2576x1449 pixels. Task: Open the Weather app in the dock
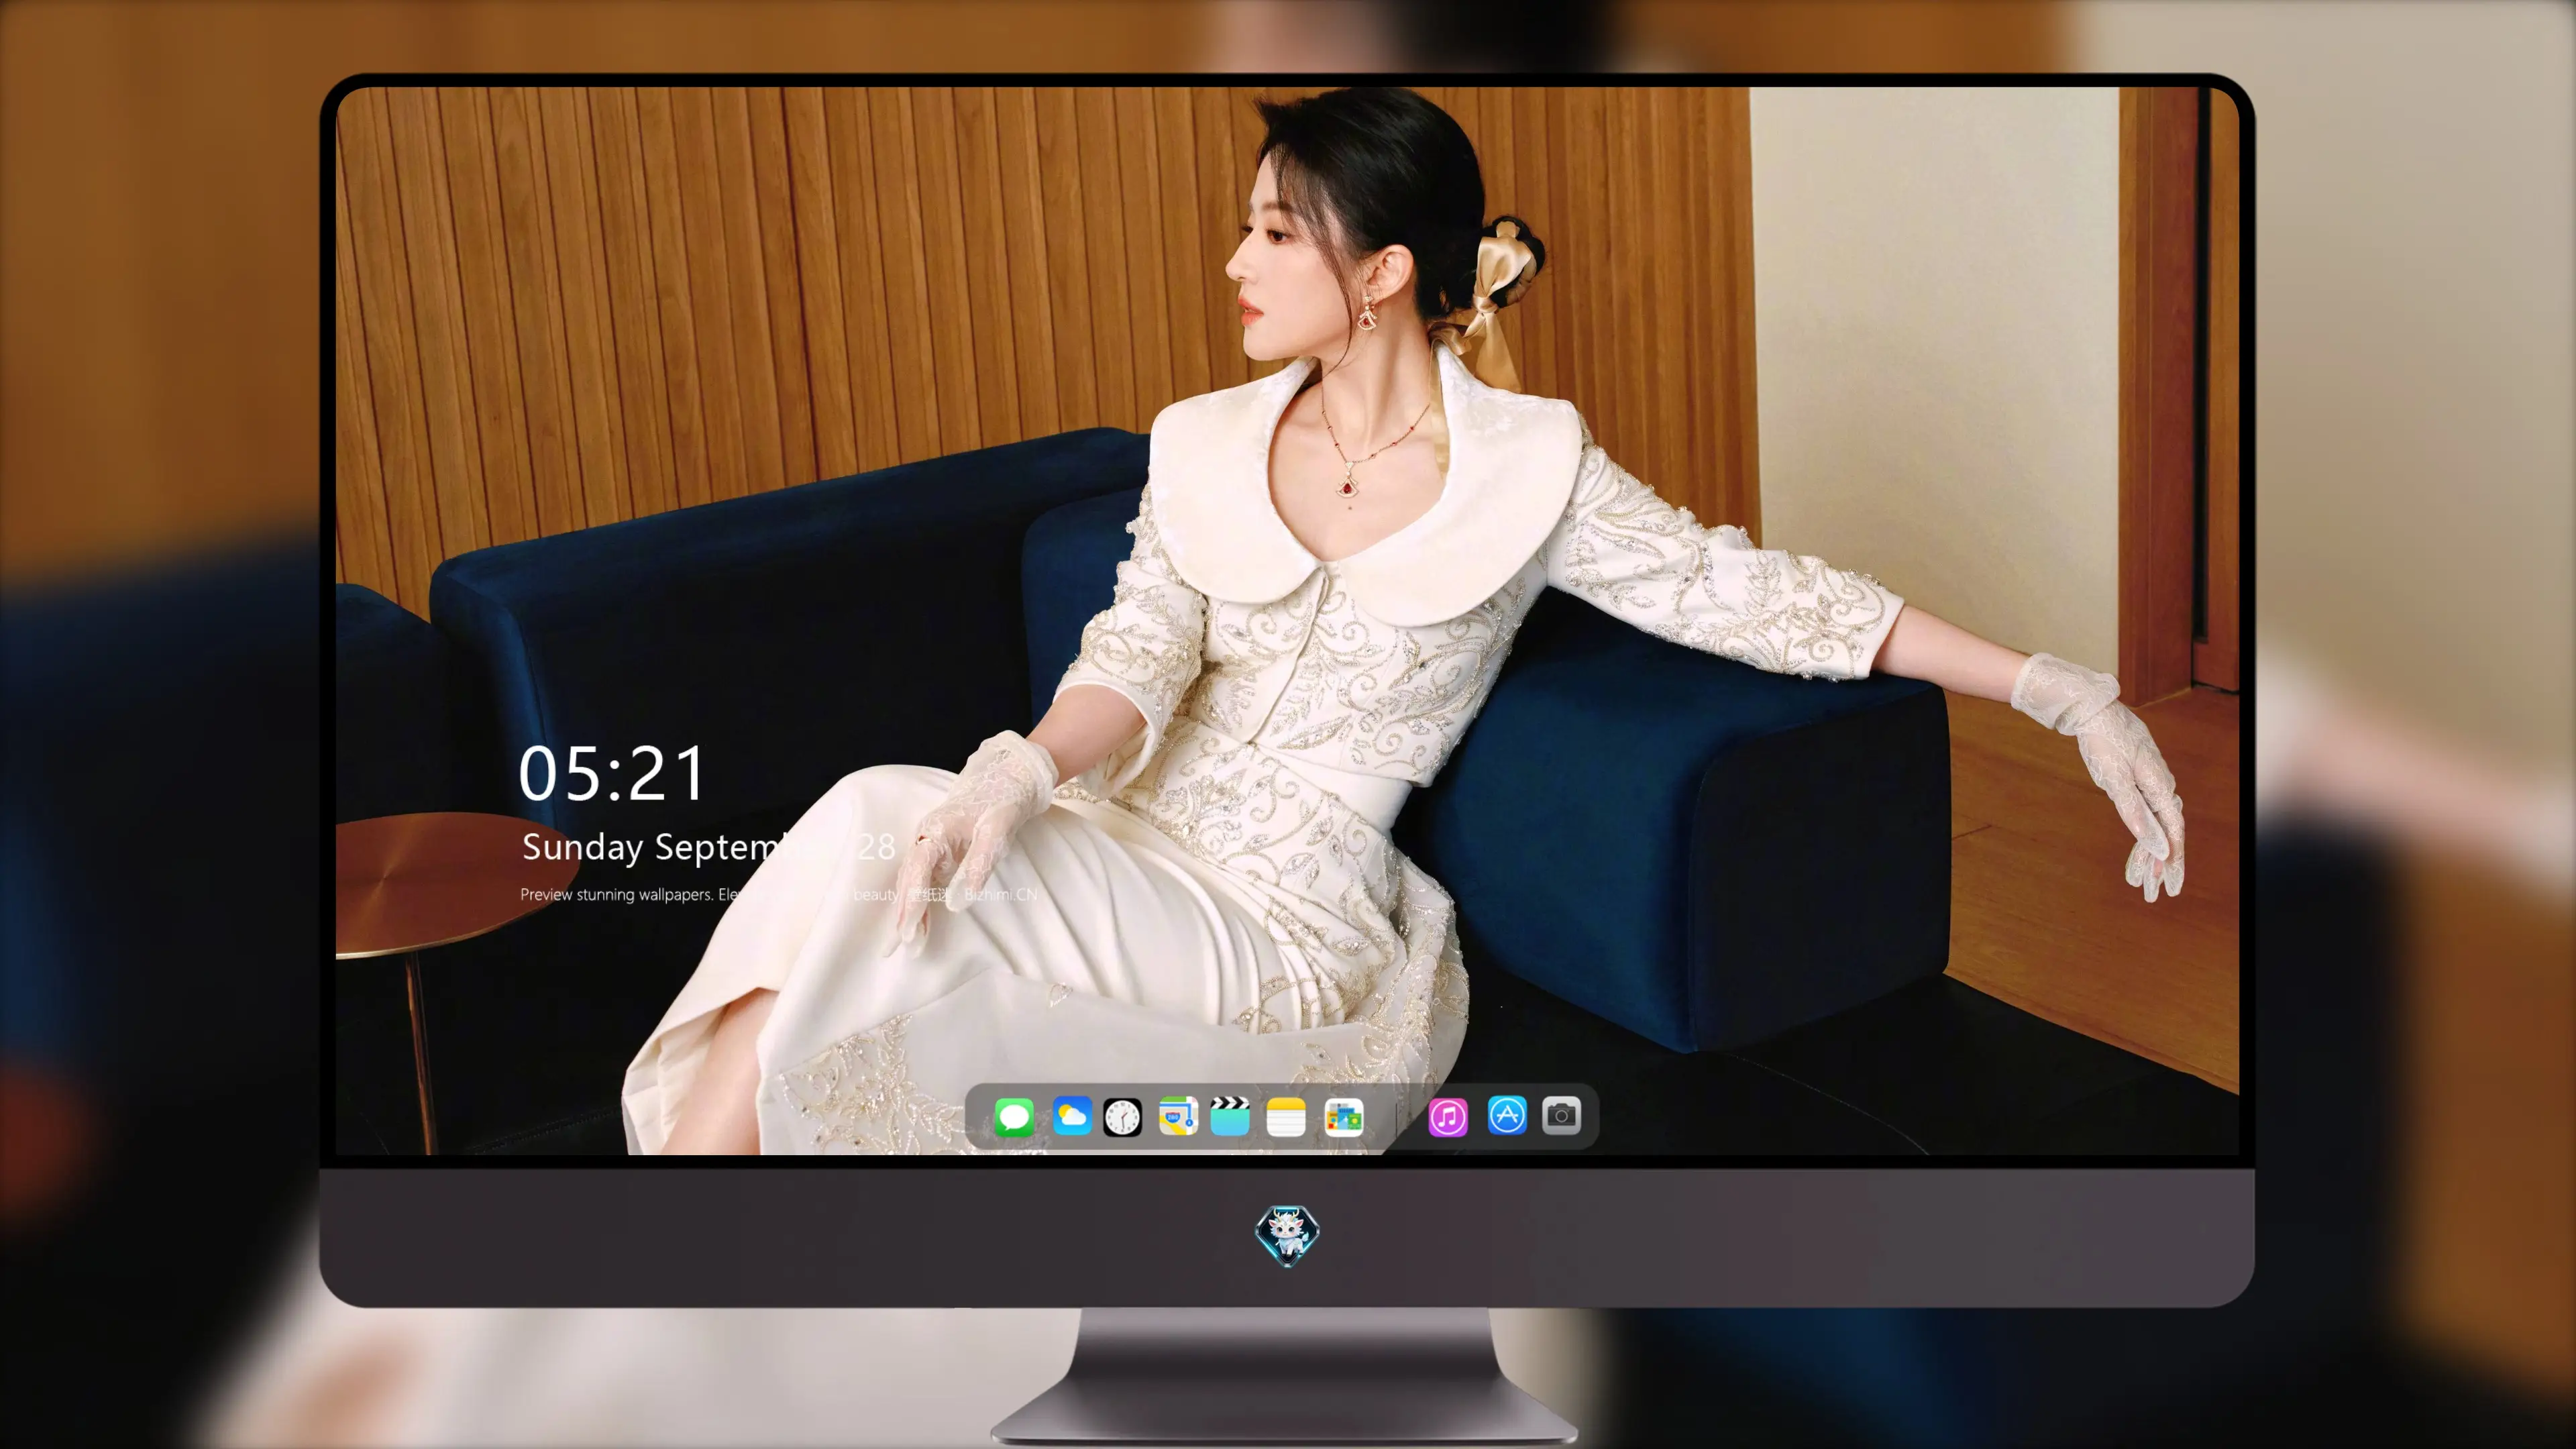pos(1071,1116)
